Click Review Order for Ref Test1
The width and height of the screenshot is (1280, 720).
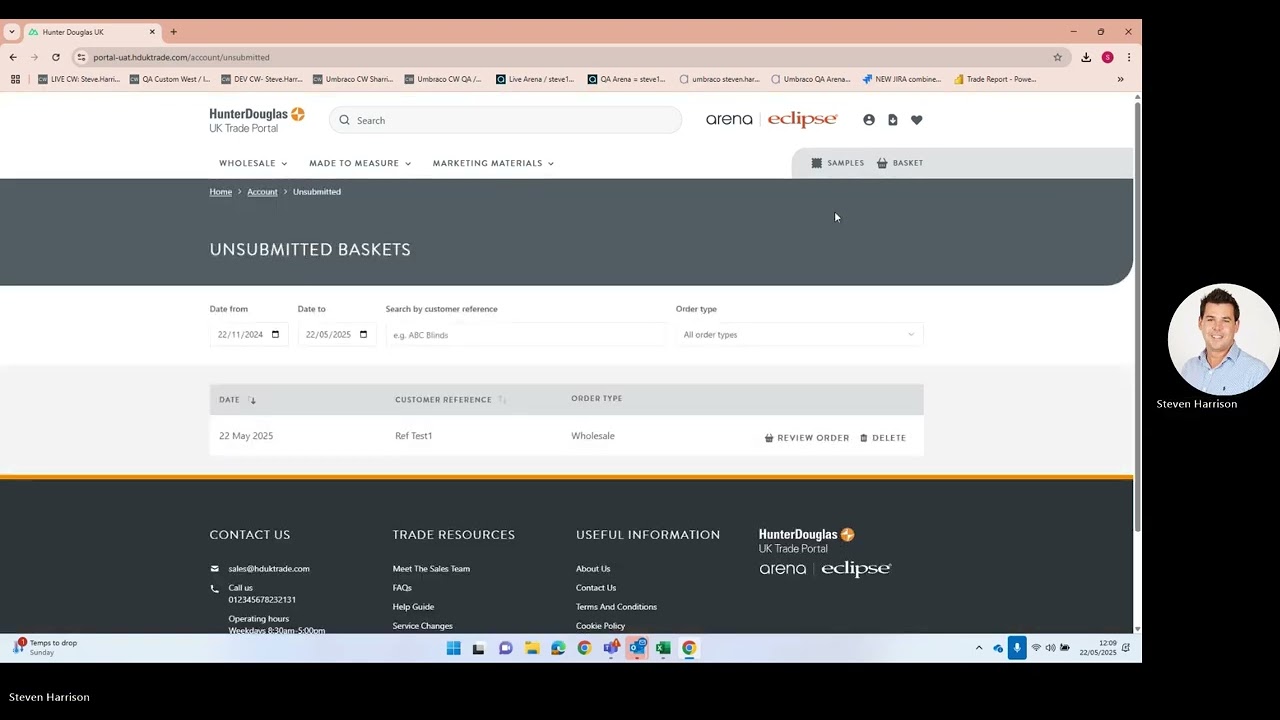tap(807, 438)
